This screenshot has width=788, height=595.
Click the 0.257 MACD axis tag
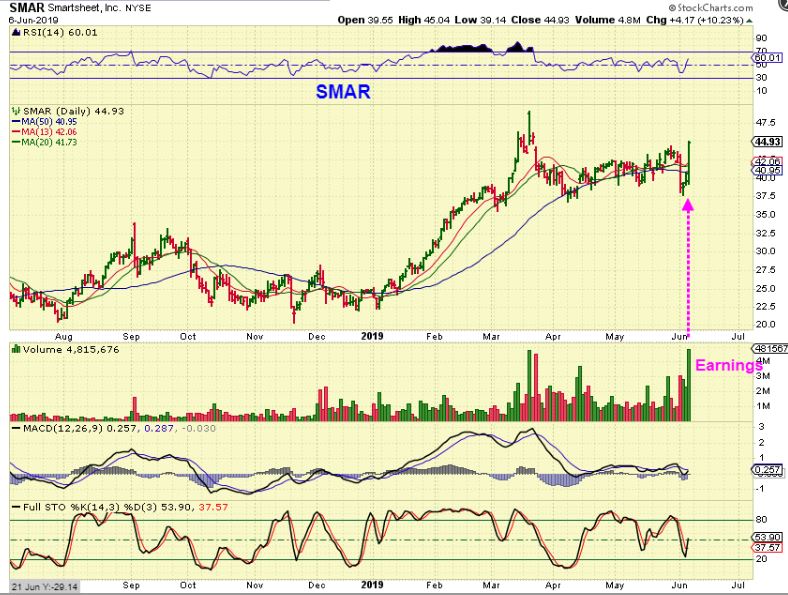[x=767, y=470]
